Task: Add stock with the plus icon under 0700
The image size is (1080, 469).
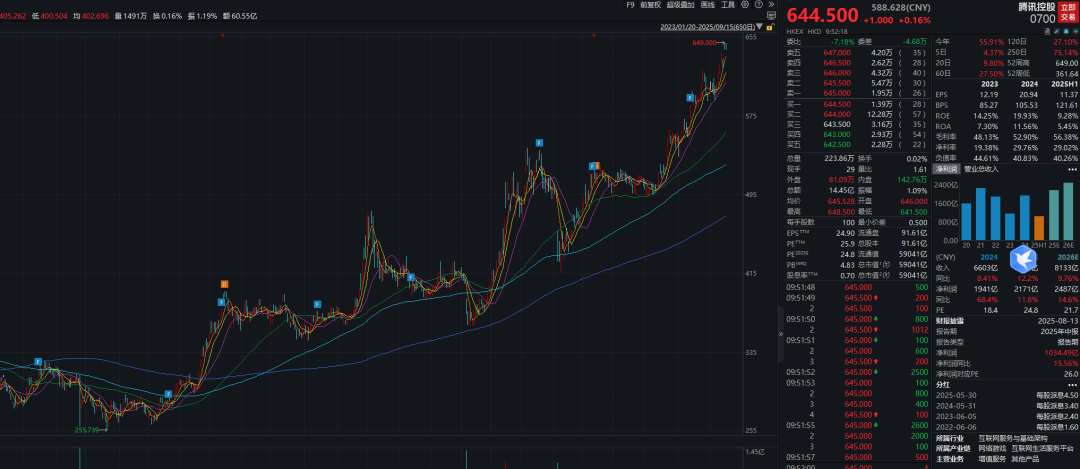Action: click(1075, 32)
